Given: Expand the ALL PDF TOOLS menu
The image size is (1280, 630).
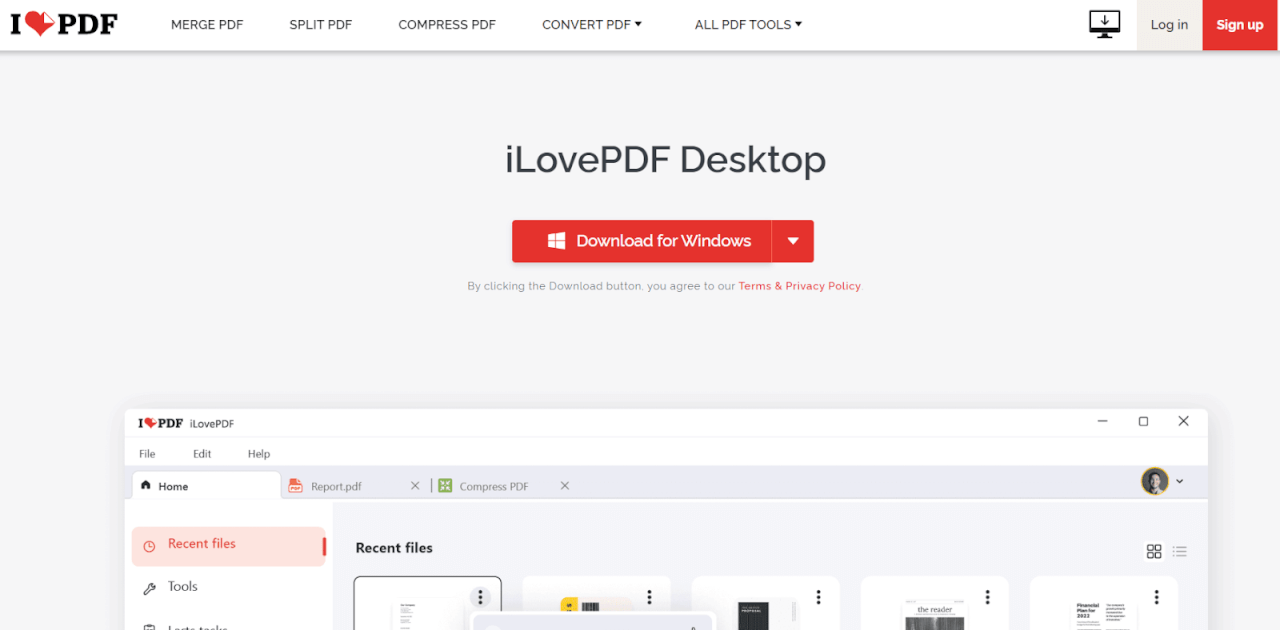Looking at the screenshot, I should point(748,24).
